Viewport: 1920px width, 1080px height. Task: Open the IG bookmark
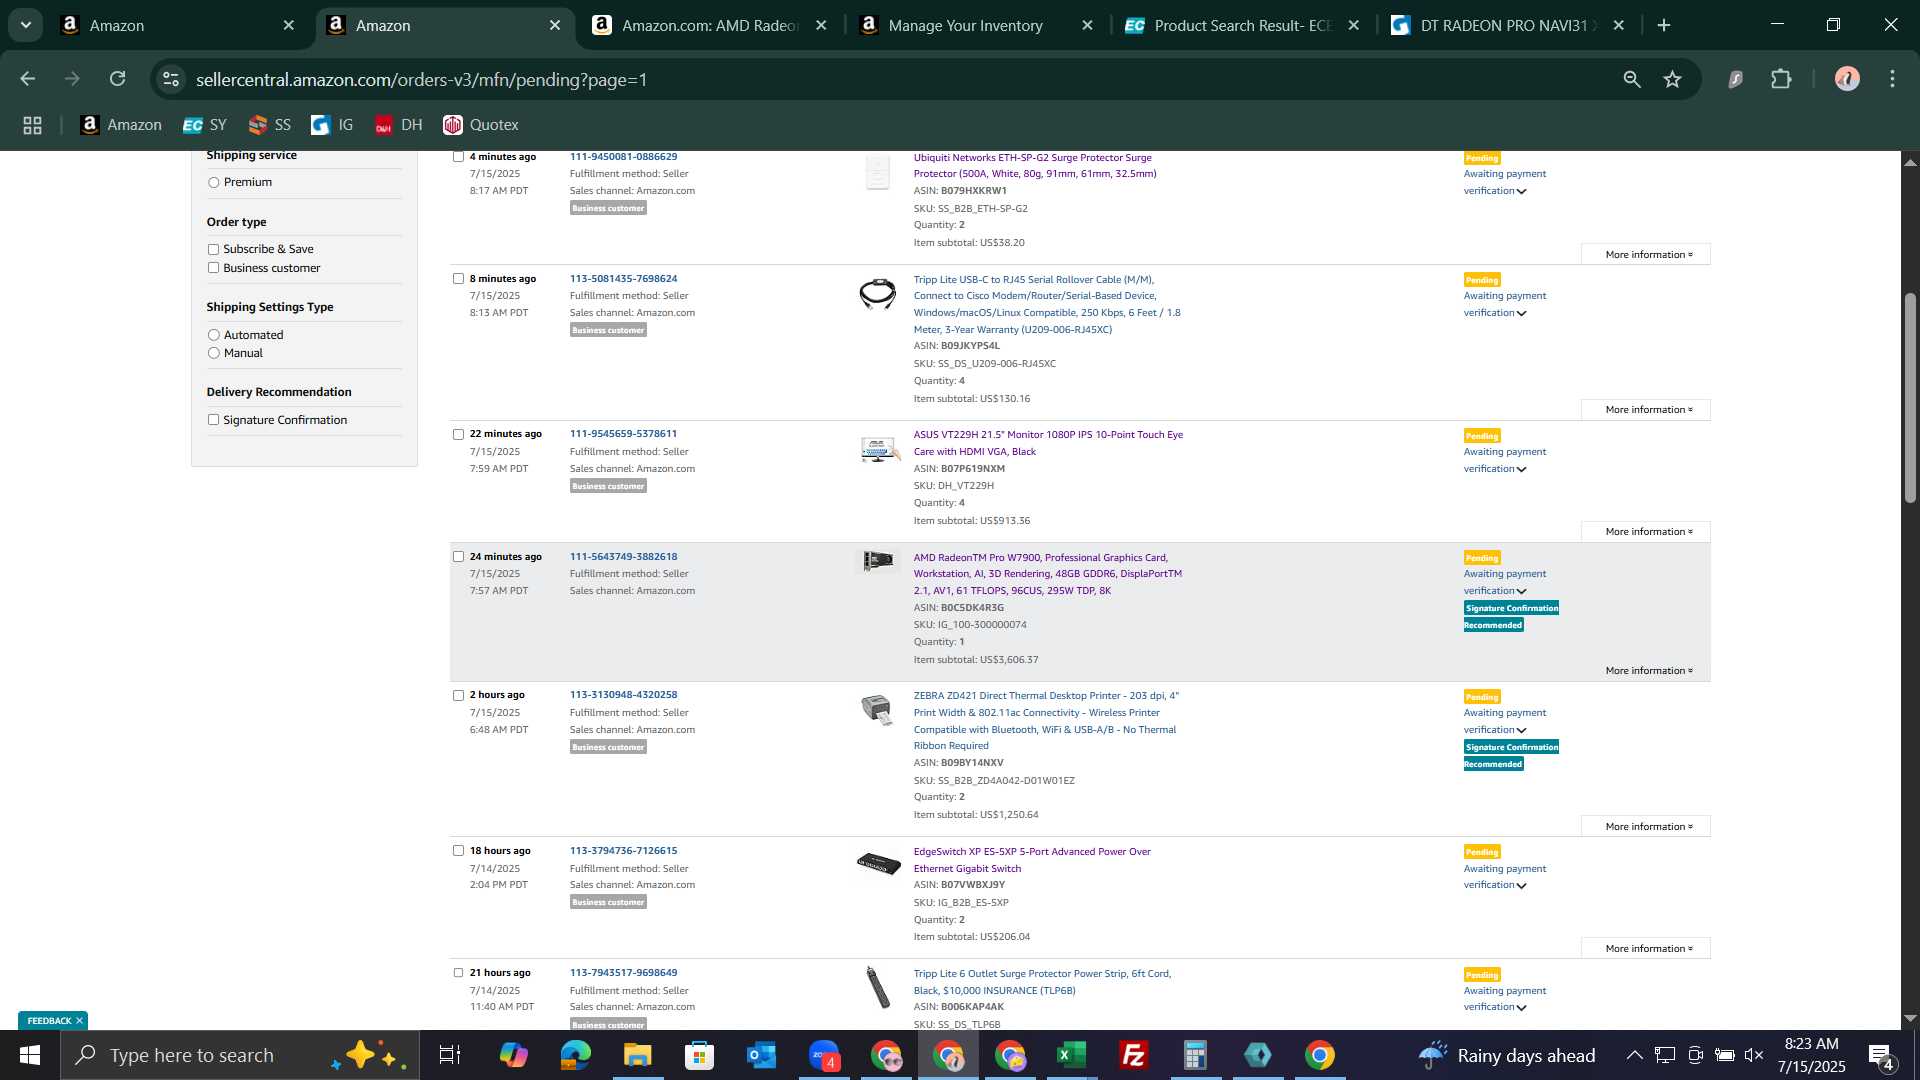(333, 125)
